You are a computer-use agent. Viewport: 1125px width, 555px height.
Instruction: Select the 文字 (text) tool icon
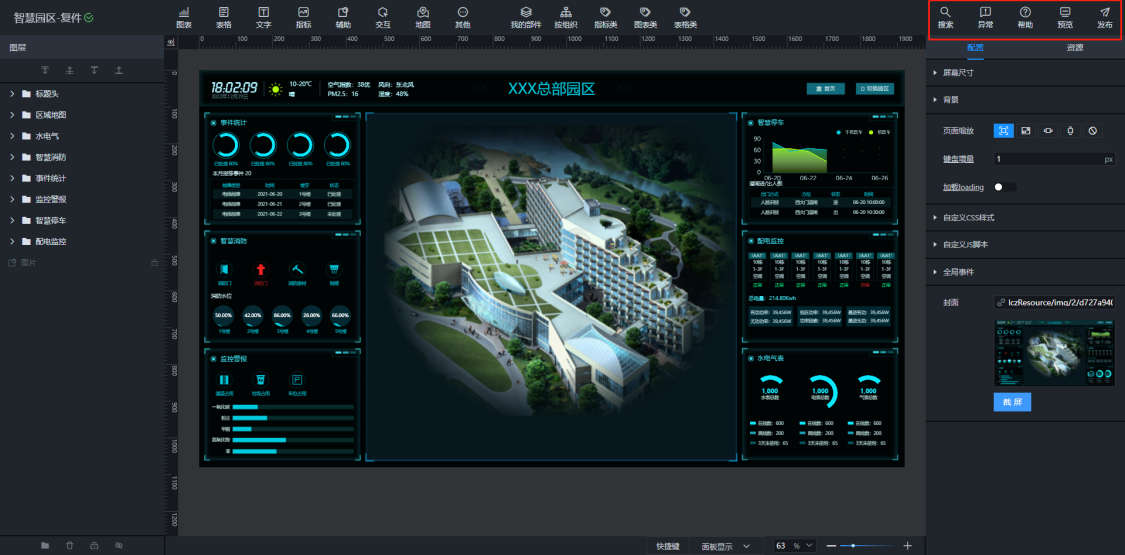click(x=263, y=16)
